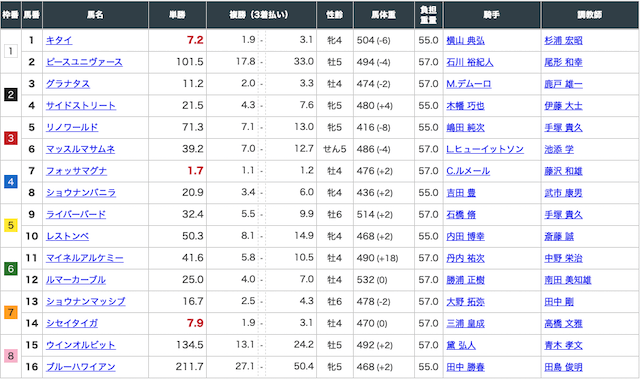640x379 pixels.
Task: Open horse link ブルーハワイアン
Action: click(x=80, y=367)
